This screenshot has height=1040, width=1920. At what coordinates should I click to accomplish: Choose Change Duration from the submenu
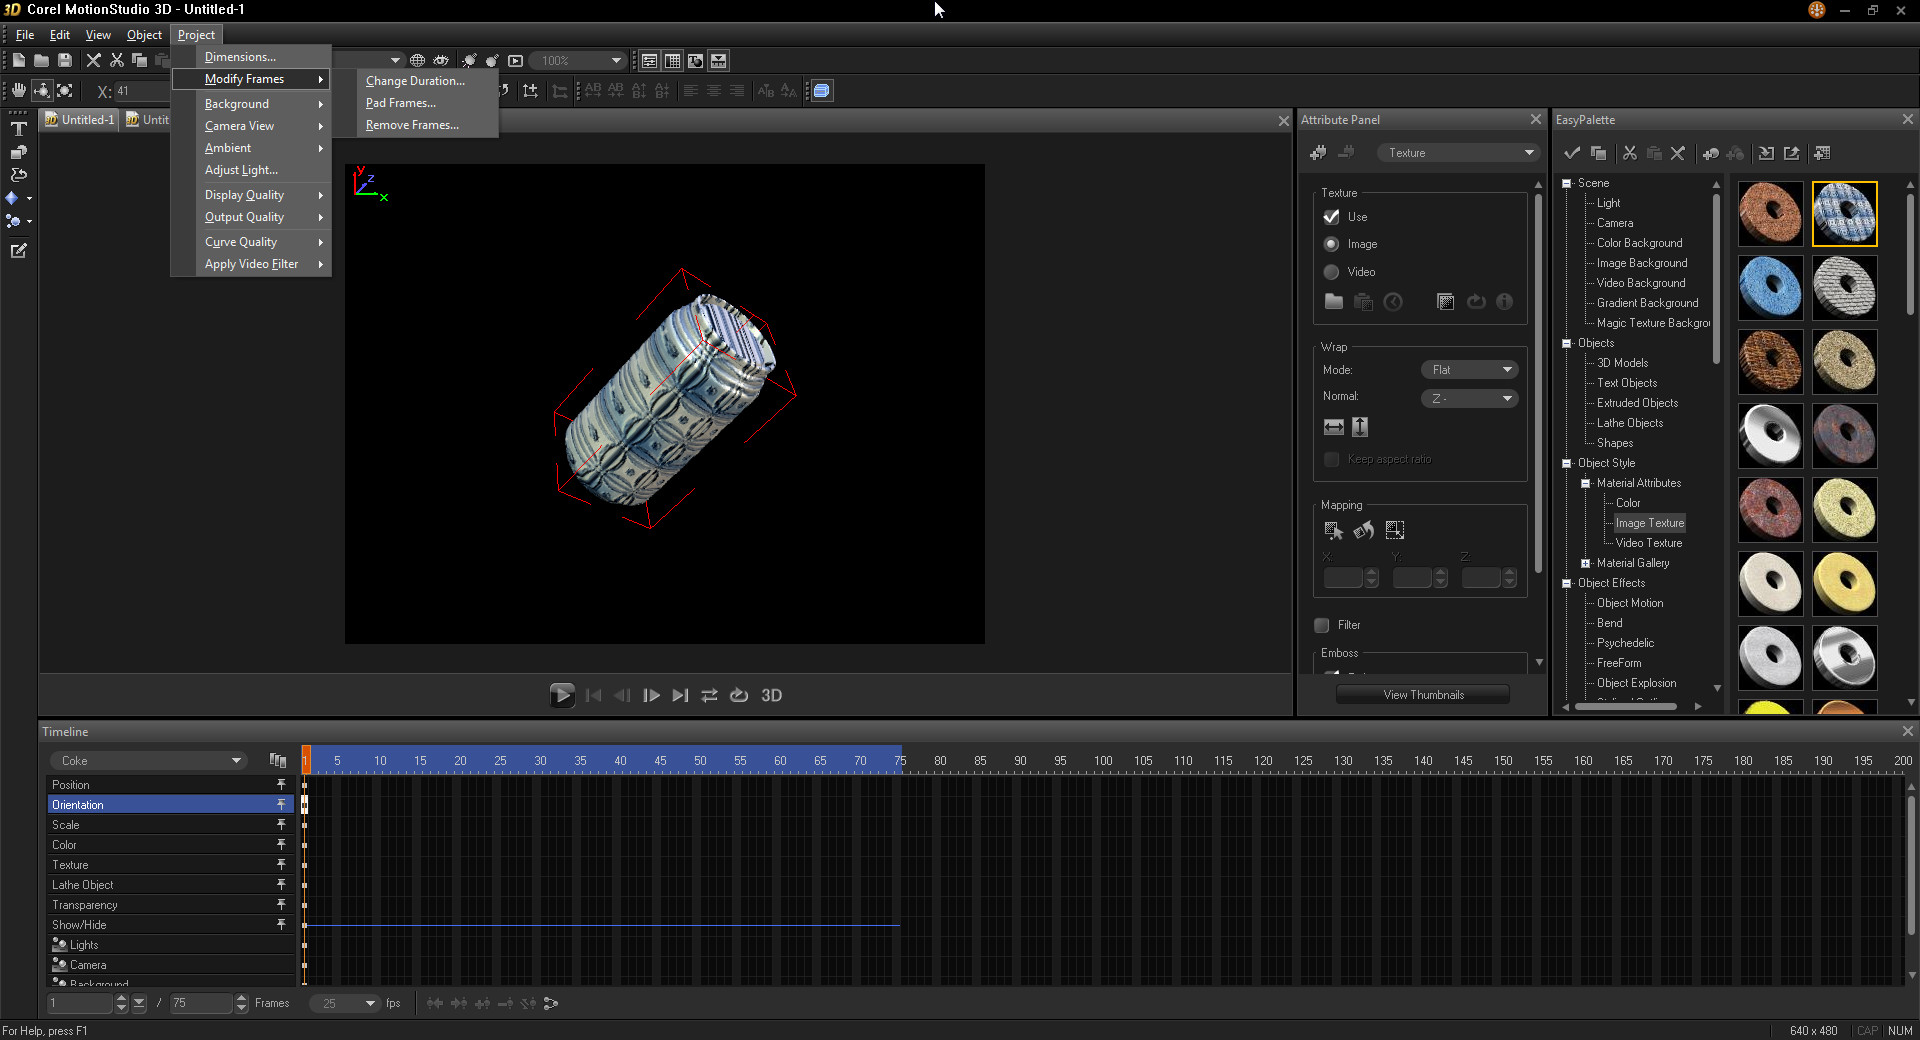(x=415, y=81)
